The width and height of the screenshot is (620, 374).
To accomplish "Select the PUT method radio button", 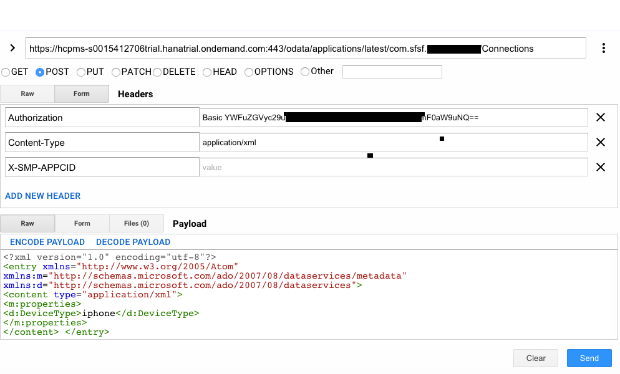I will click(x=81, y=72).
